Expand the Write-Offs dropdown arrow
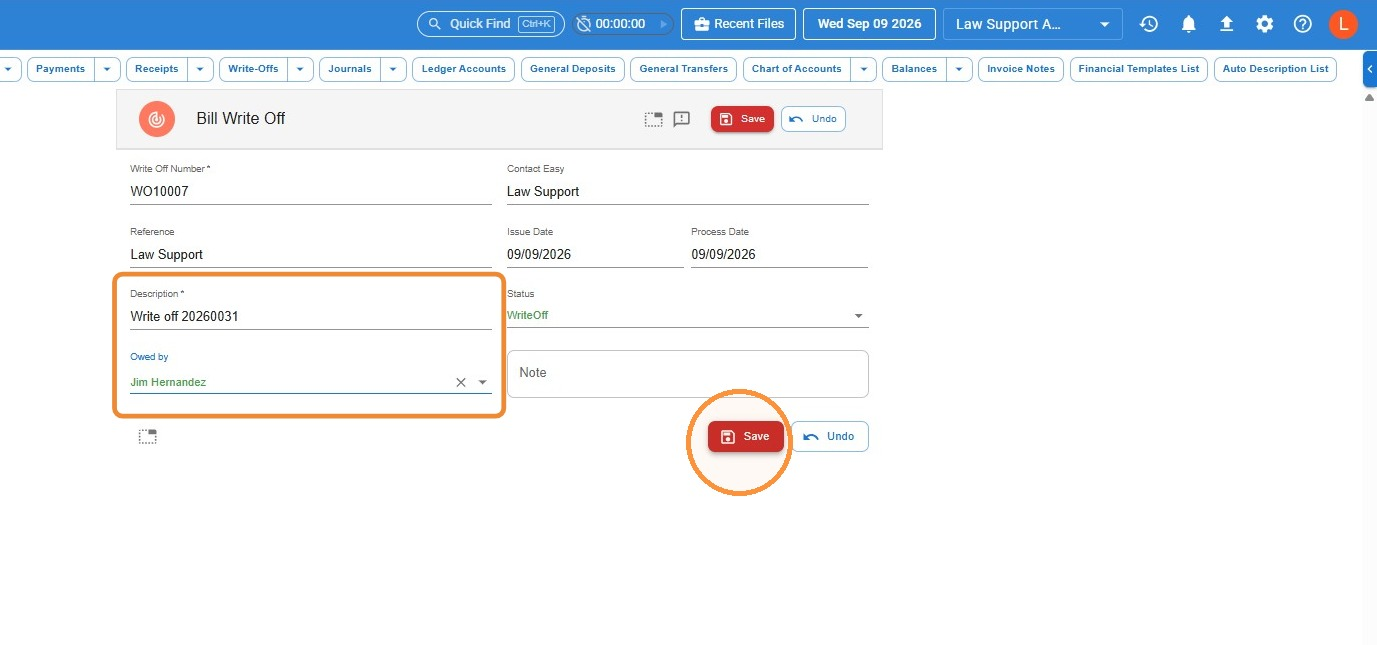This screenshot has height=645, width=1377. coord(301,69)
